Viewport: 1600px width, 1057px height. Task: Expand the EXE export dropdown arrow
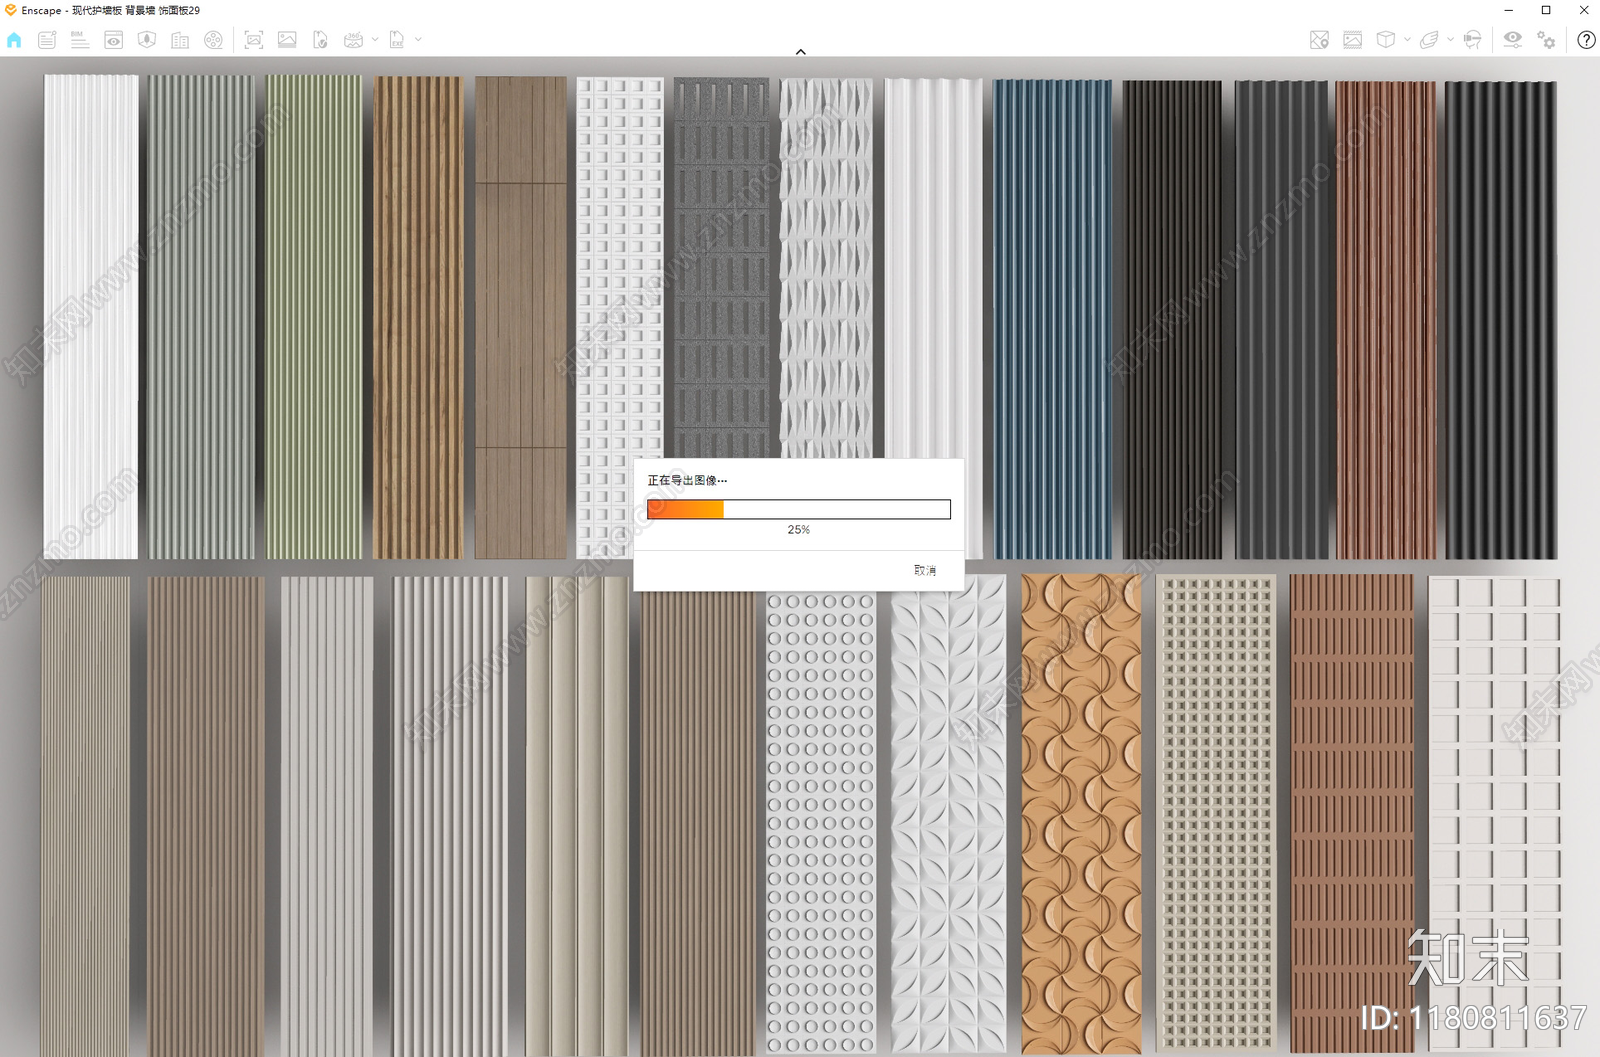click(x=418, y=40)
